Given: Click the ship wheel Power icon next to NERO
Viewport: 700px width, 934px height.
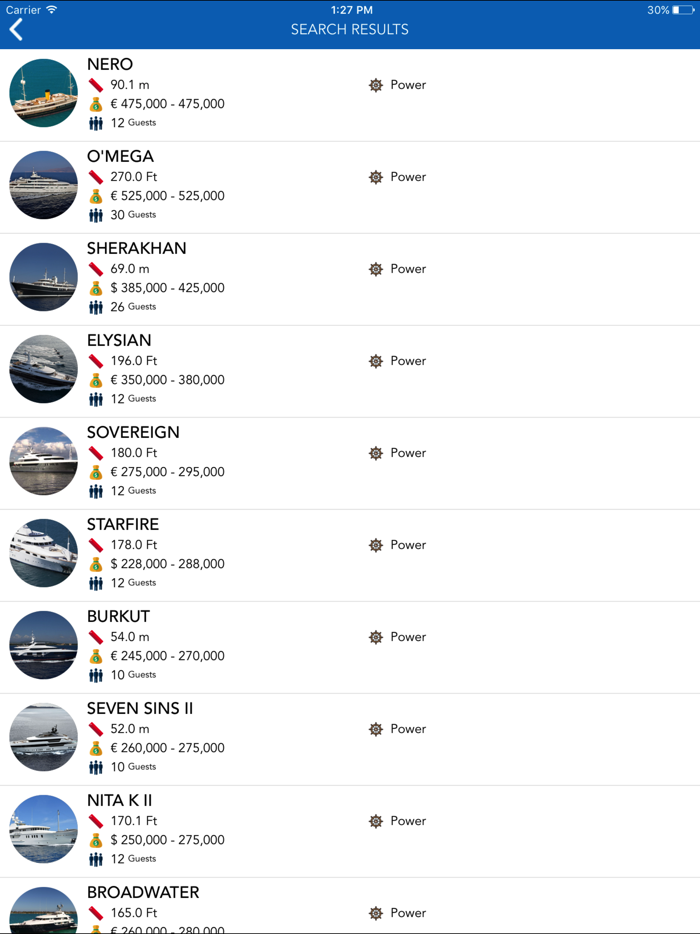Looking at the screenshot, I should coord(377,85).
